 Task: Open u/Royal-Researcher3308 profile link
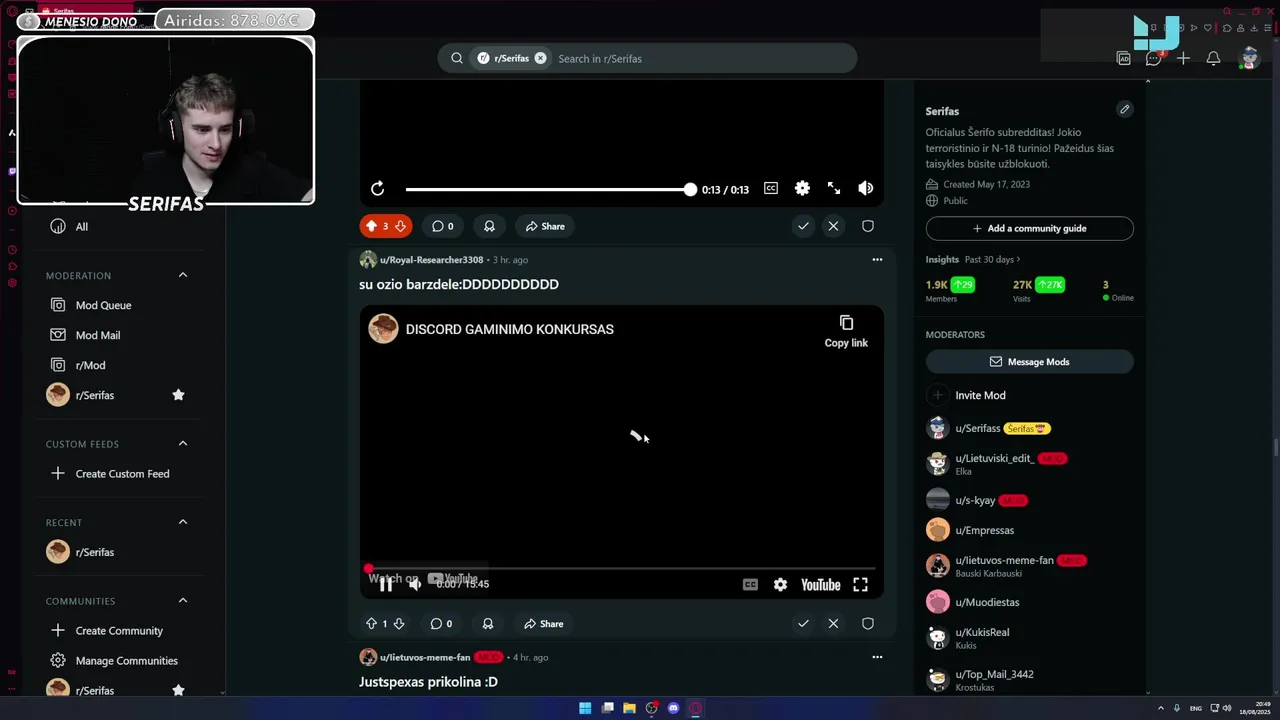[x=431, y=260]
